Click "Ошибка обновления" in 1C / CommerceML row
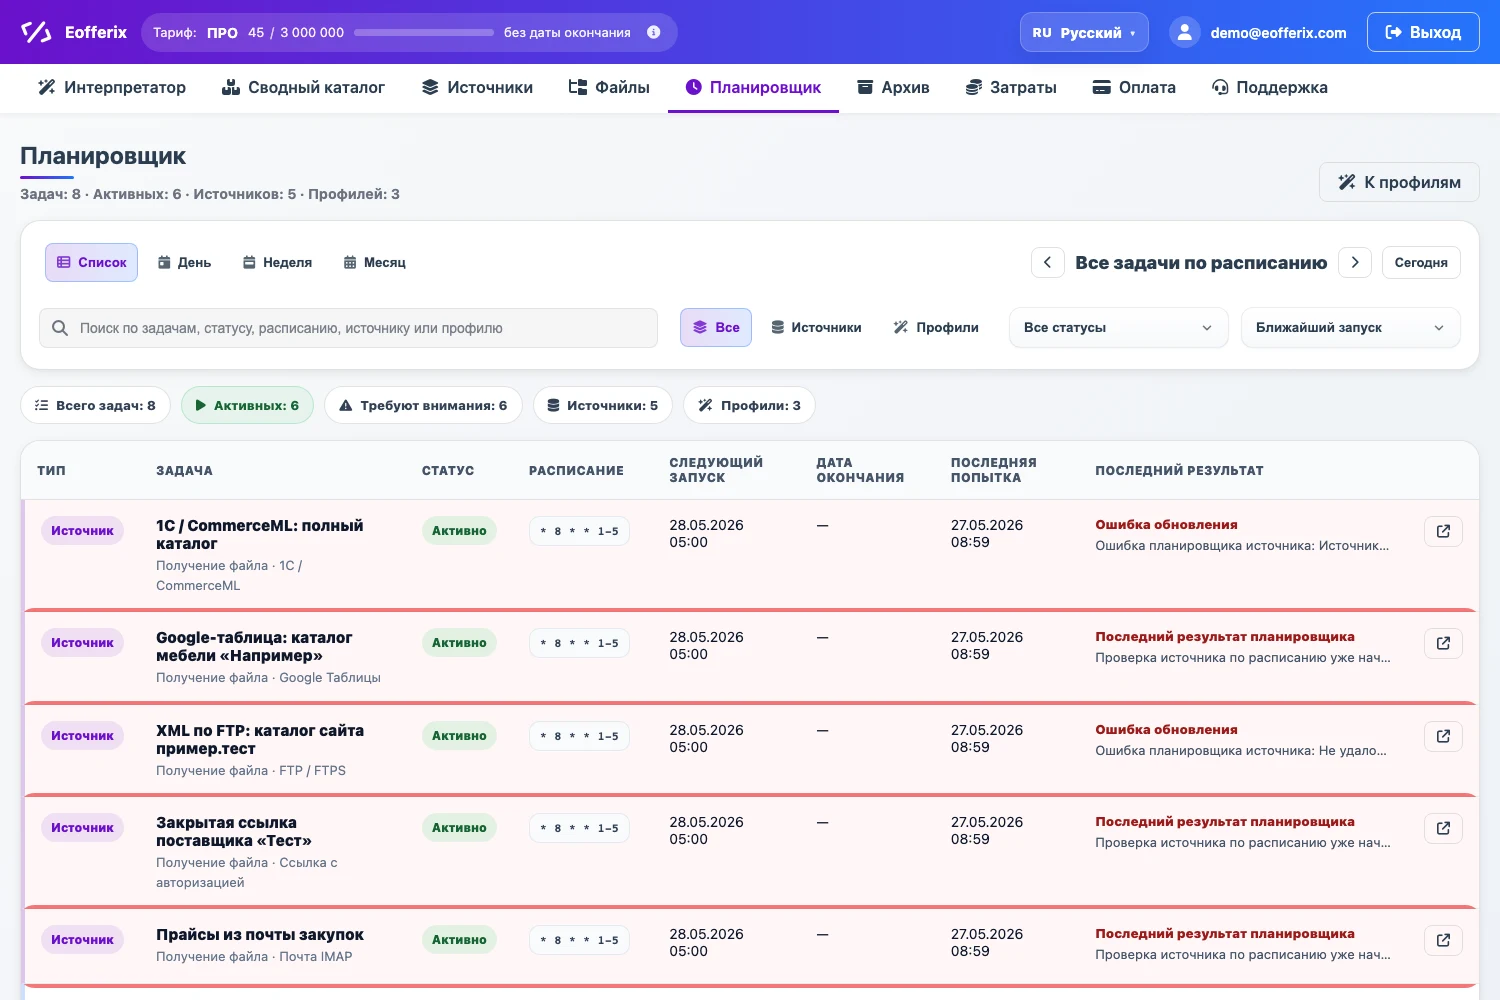Viewport: 1500px width, 1000px height. coord(1166,525)
